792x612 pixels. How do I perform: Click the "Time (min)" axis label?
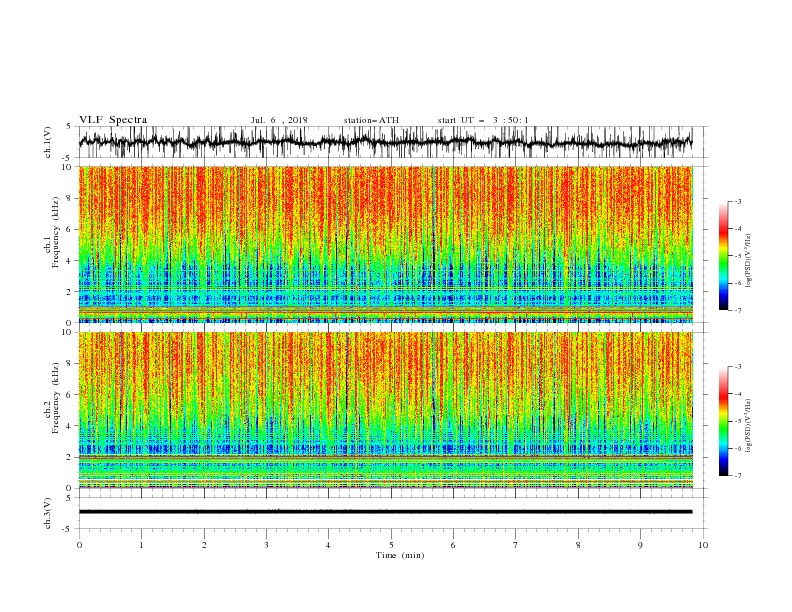point(400,555)
